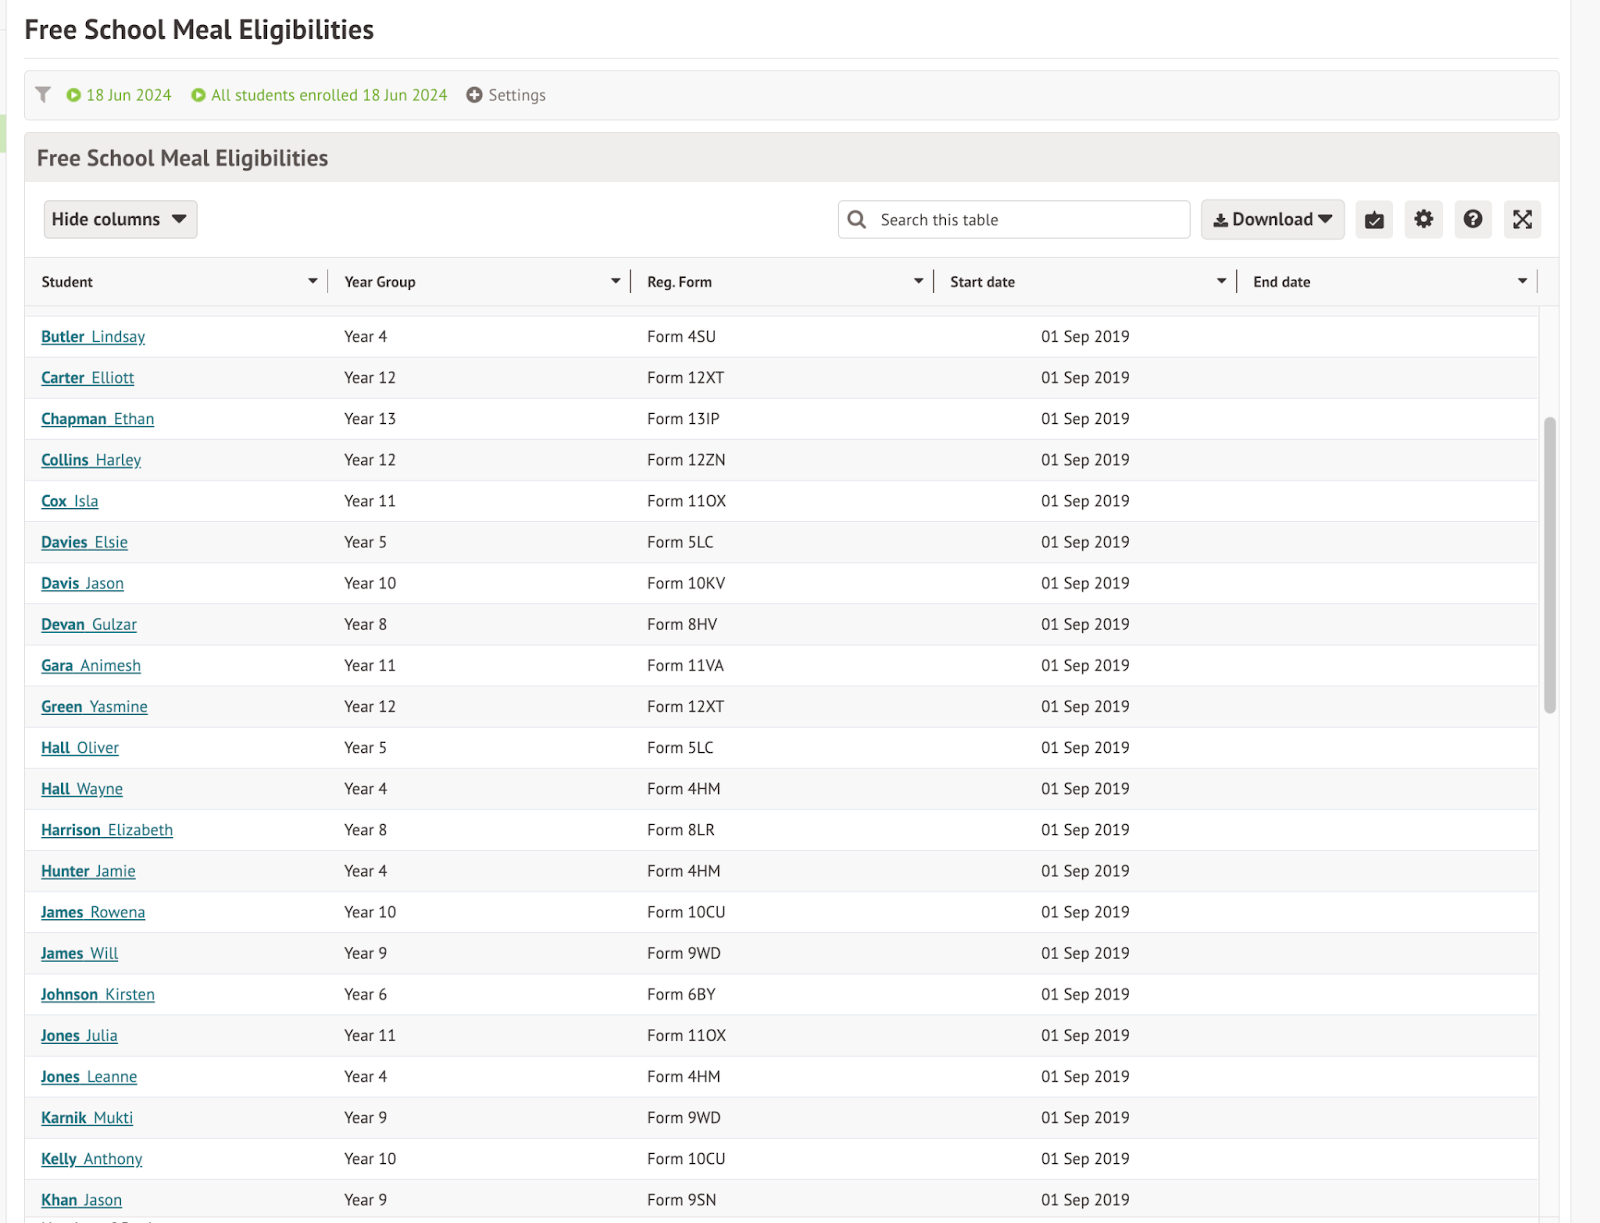Screen dimensions: 1600x1223
Task: Expand table to full screen
Action: pos(1522,220)
